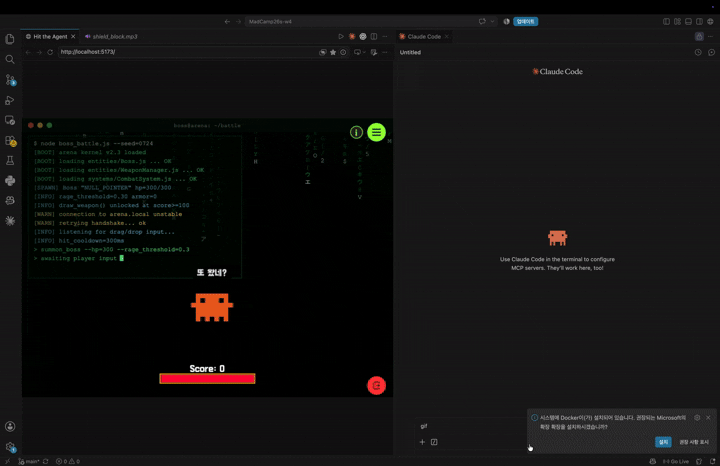Open notification settings gear
Screen dimensions: 720x466
[x=697, y=417]
